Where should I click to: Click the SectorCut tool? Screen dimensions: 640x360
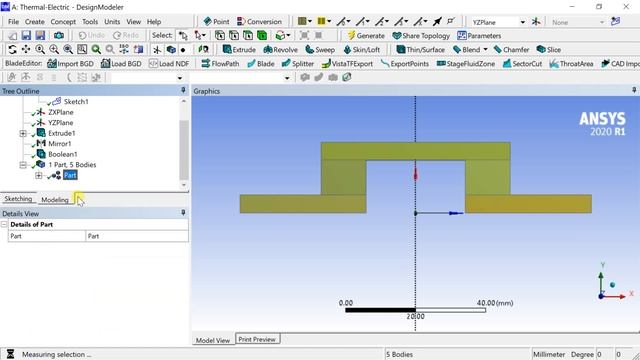pyautogui.click(x=522, y=64)
